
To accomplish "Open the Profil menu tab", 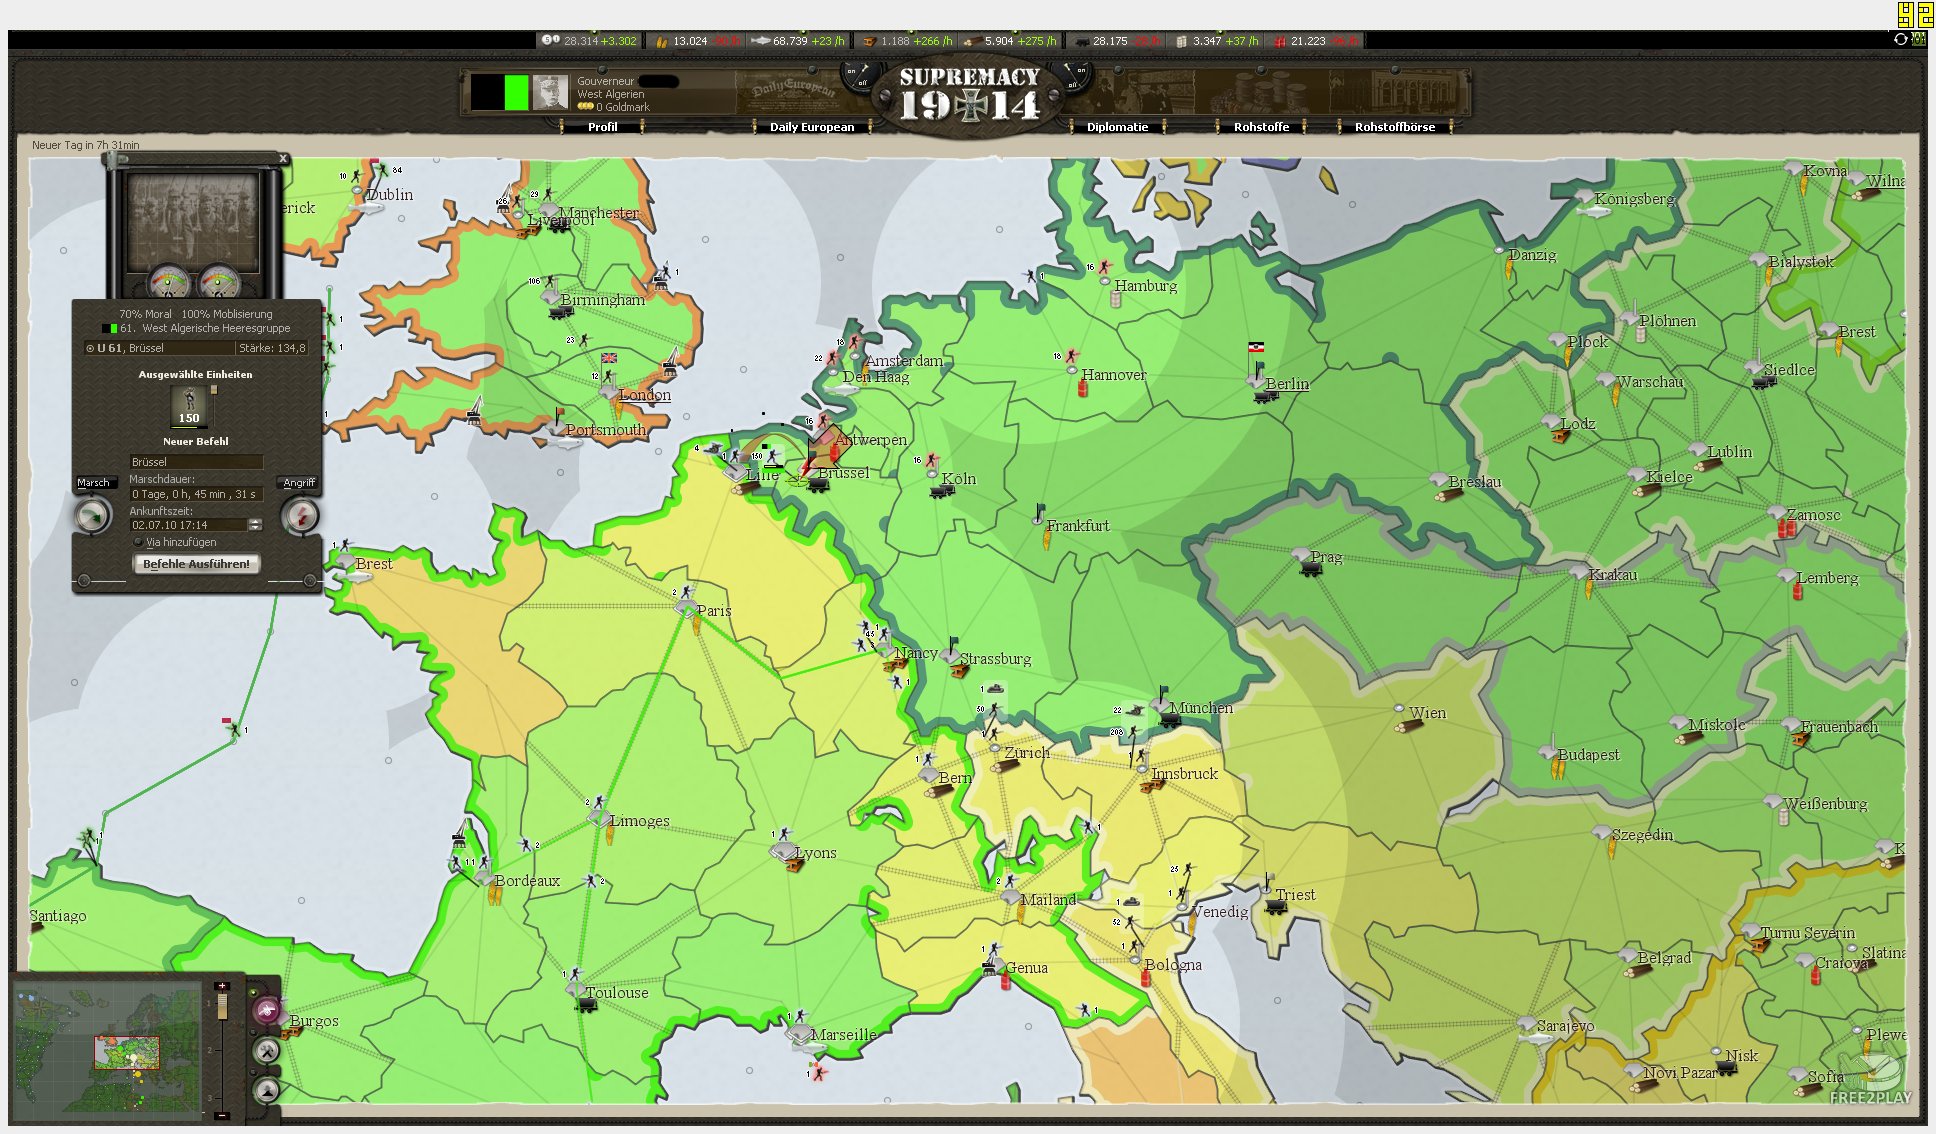I will pos(602,127).
